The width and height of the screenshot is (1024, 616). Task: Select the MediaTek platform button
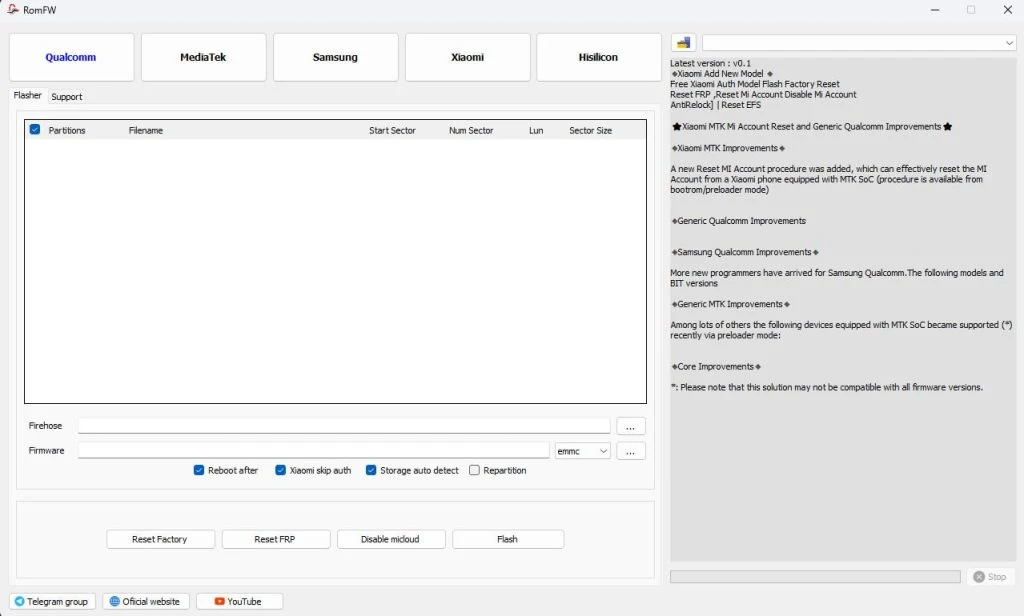[x=203, y=57]
